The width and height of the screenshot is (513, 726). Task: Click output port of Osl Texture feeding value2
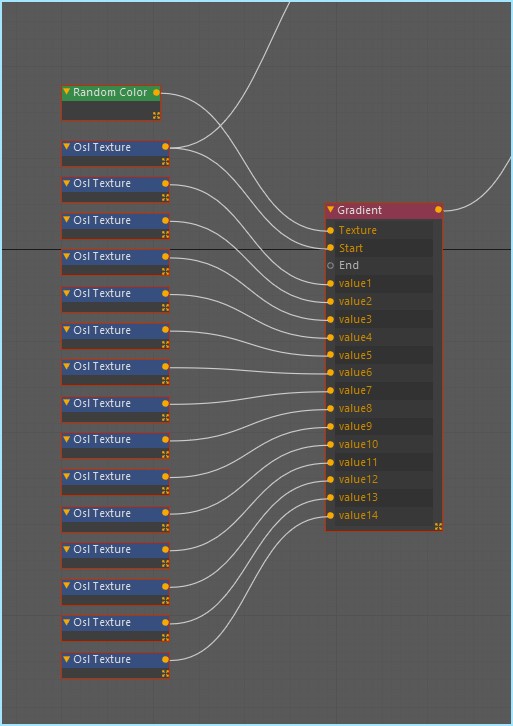pos(165,220)
